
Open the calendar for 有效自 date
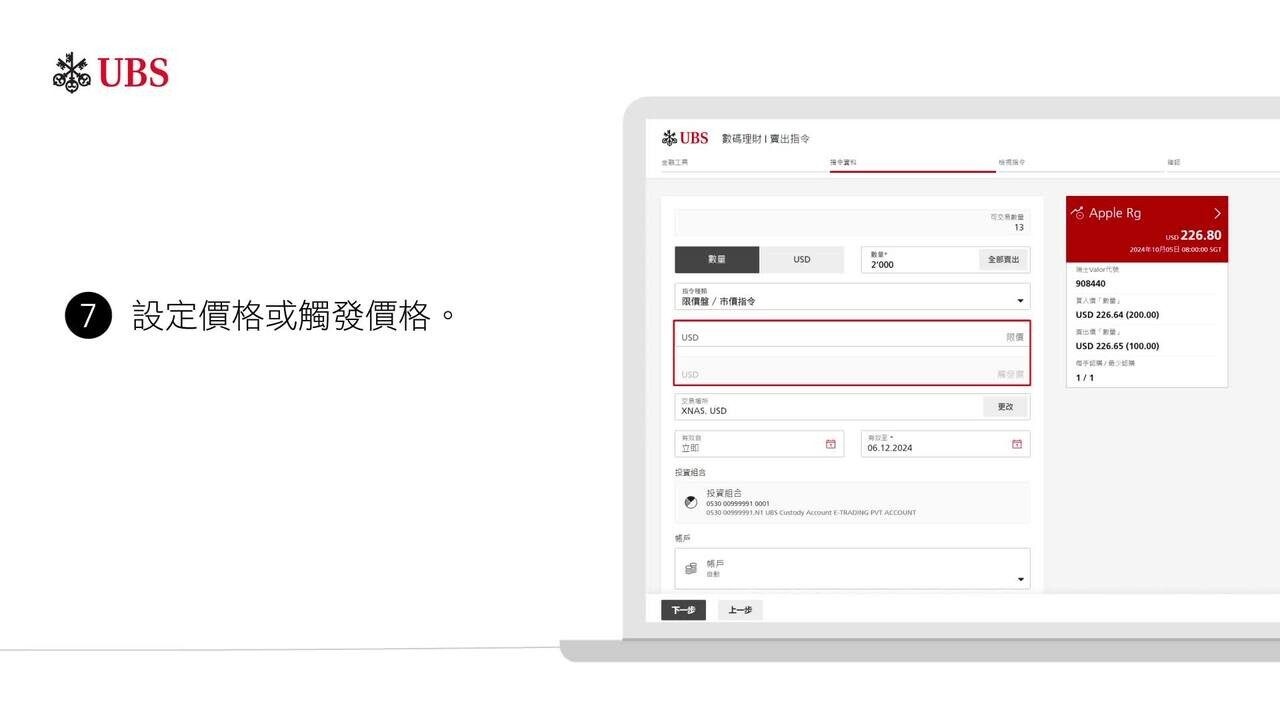(x=830, y=444)
